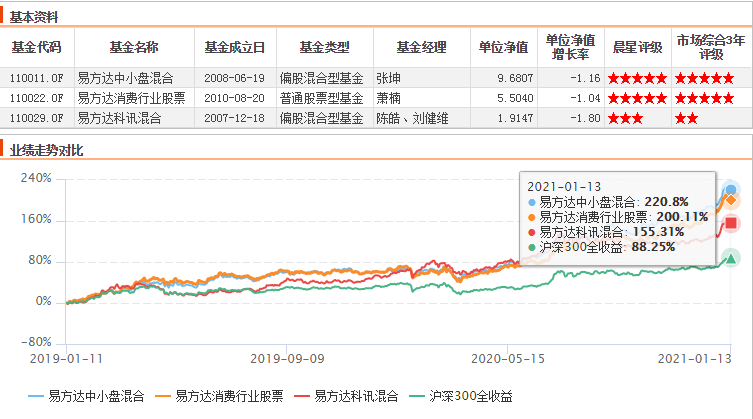This screenshot has width=753, height=419.
Task: Click the blue circle marker for 易方达中小盘混合
Action: coord(730,189)
